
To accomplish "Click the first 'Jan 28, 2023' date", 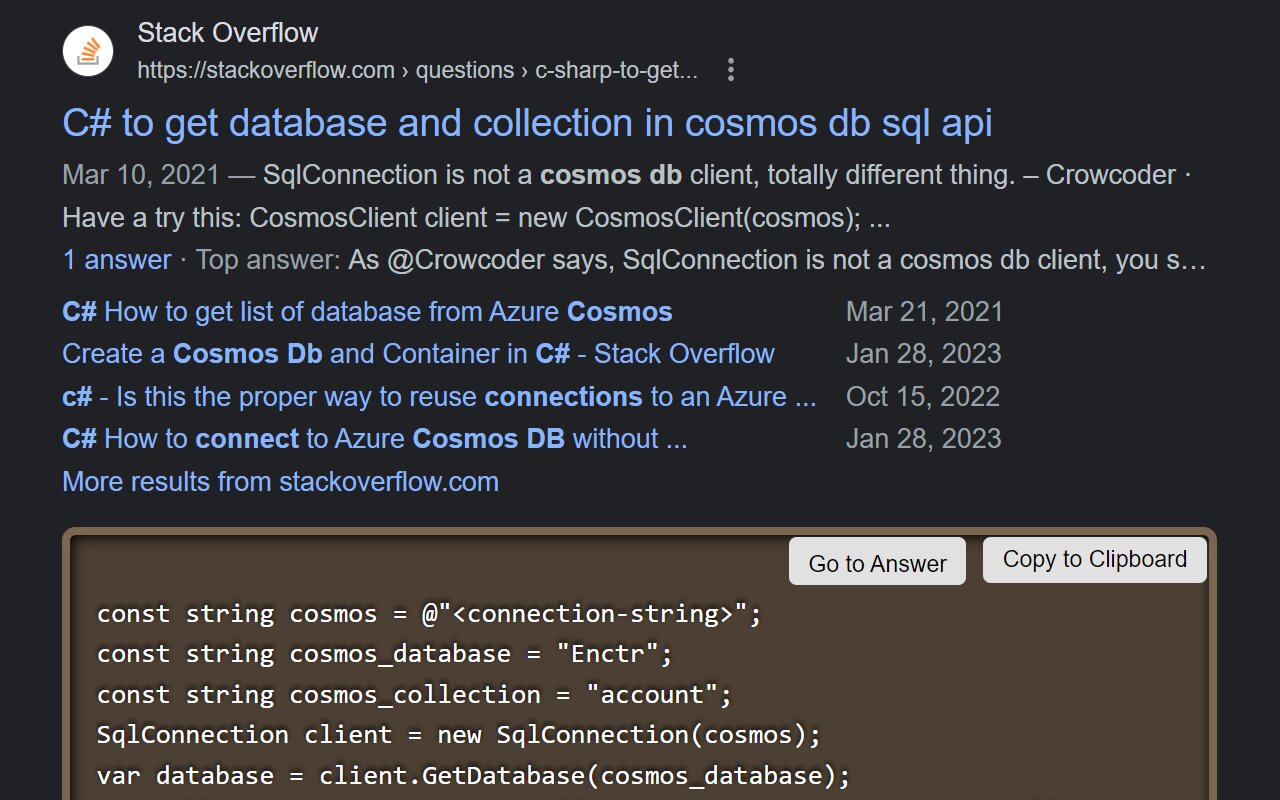I will pyautogui.click(x=923, y=354).
